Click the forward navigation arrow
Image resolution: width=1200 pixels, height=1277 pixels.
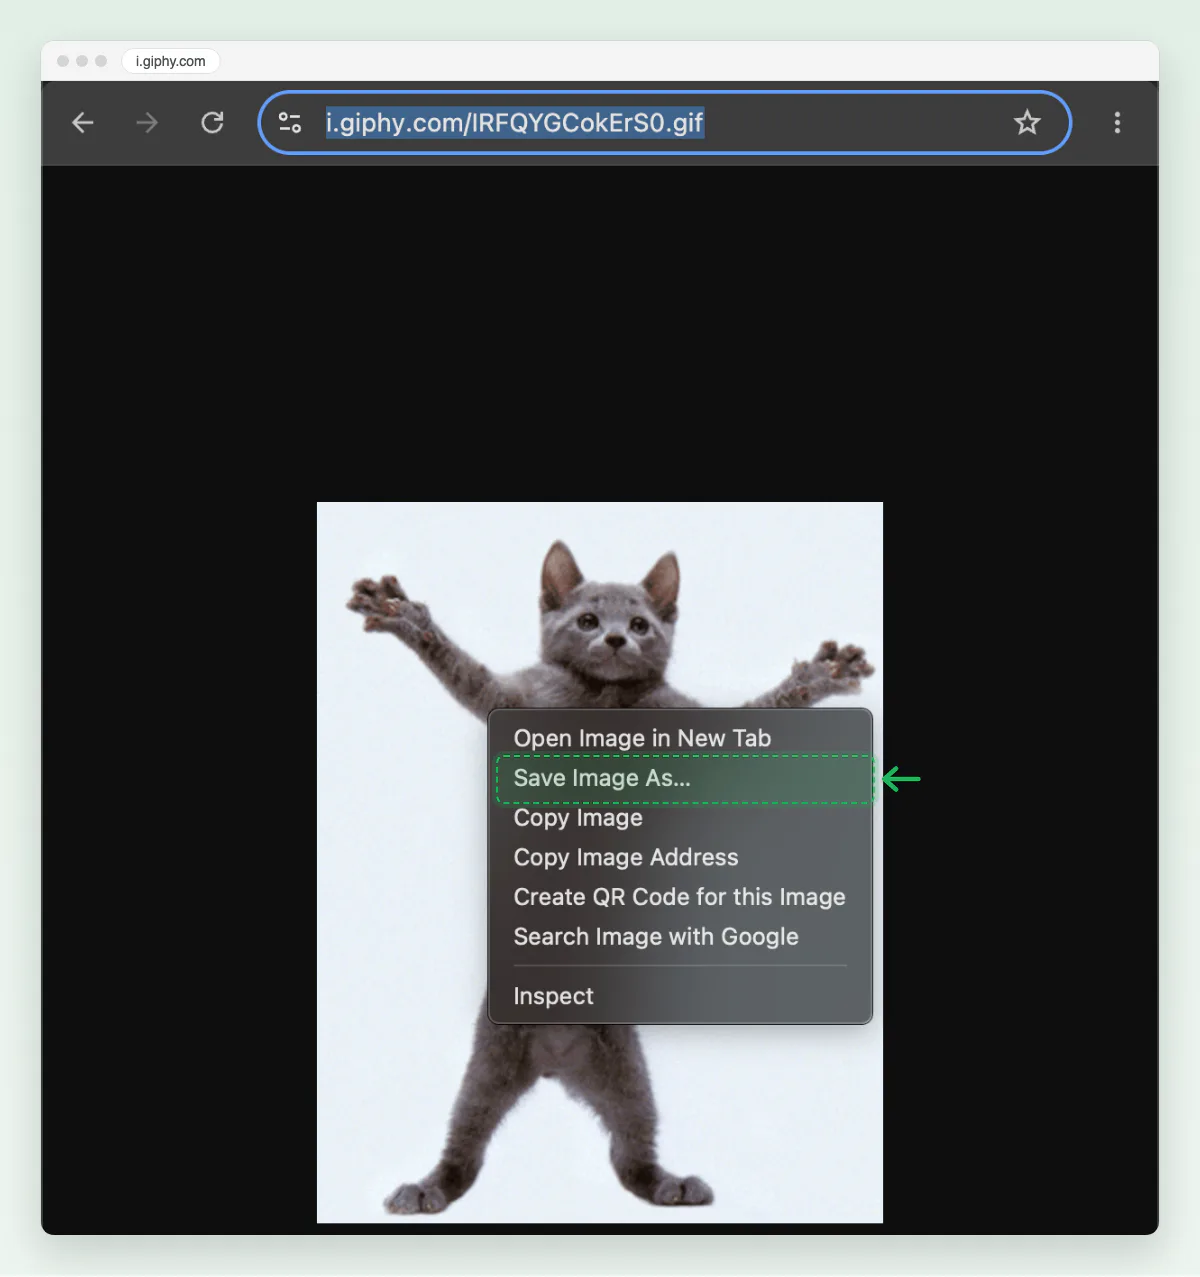[x=147, y=123]
